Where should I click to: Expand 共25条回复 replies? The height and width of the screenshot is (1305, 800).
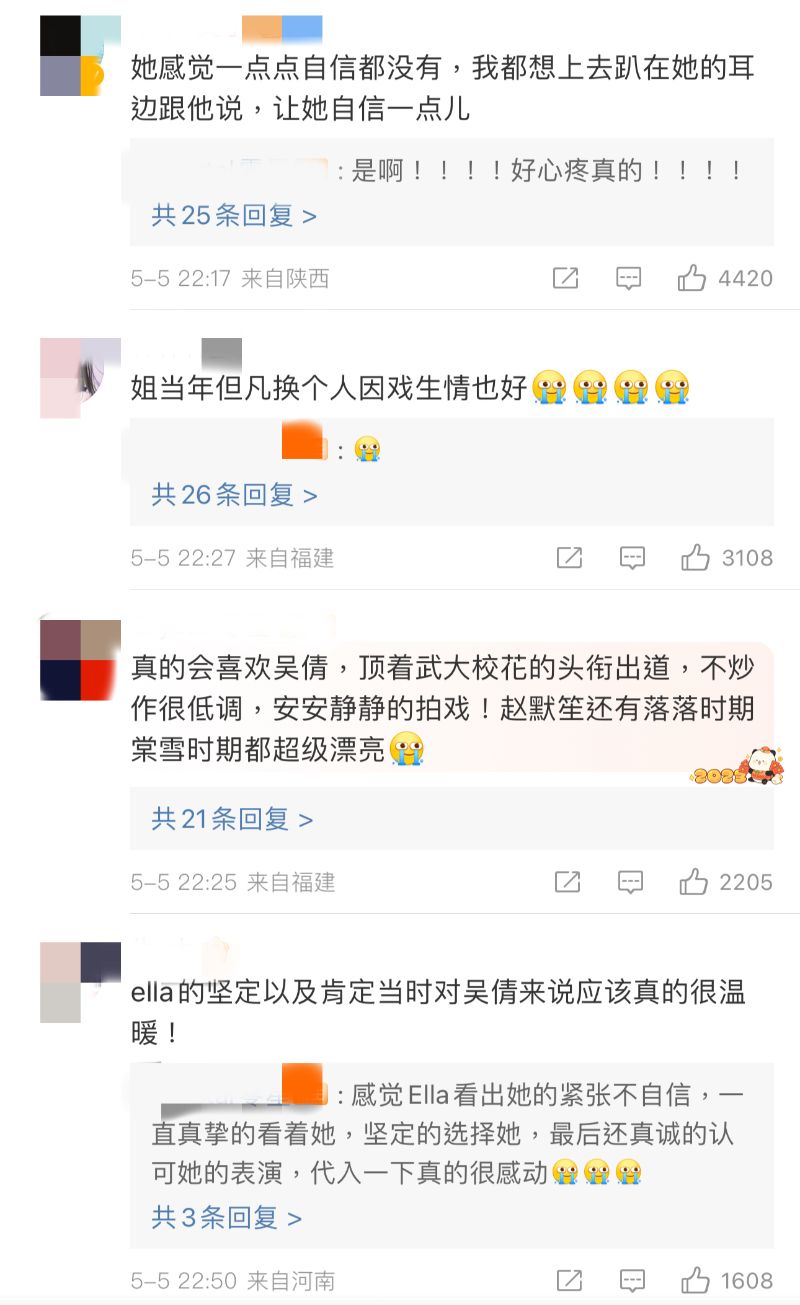click(x=234, y=215)
